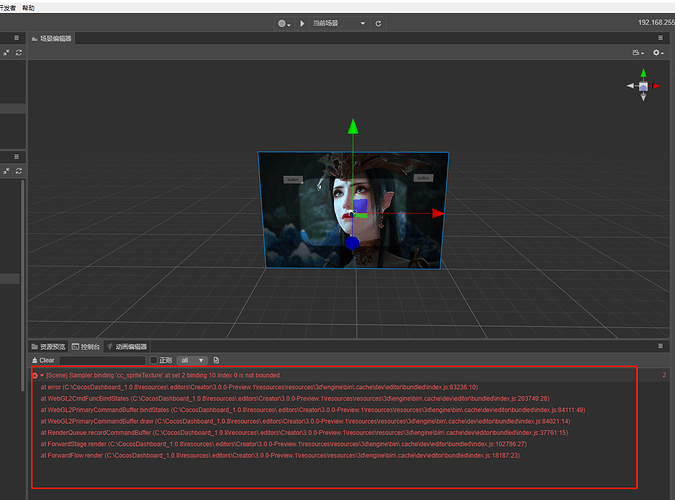Open the scene view mode dropdown
The width and height of the screenshot is (675, 500).
638,53
